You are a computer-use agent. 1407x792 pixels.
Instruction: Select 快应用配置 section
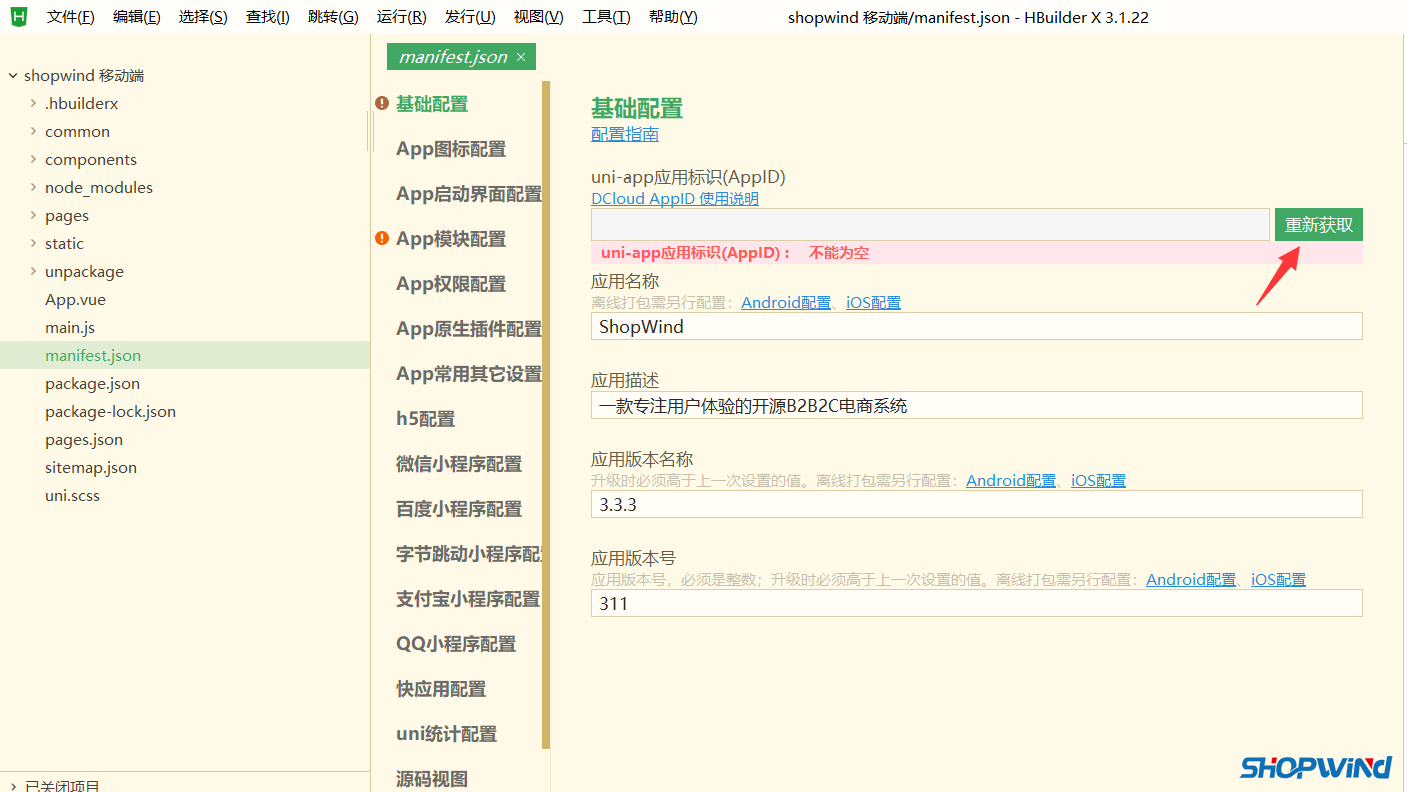point(441,689)
